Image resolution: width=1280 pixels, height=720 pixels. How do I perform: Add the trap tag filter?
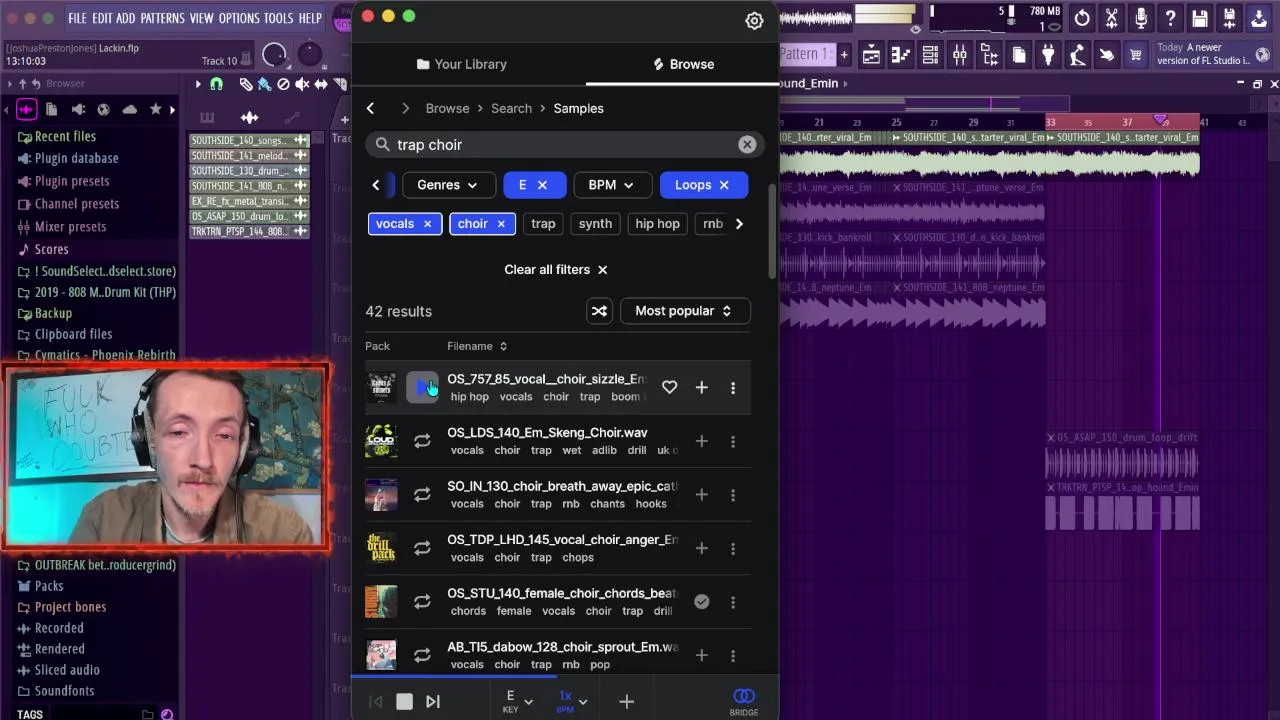(543, 224)
